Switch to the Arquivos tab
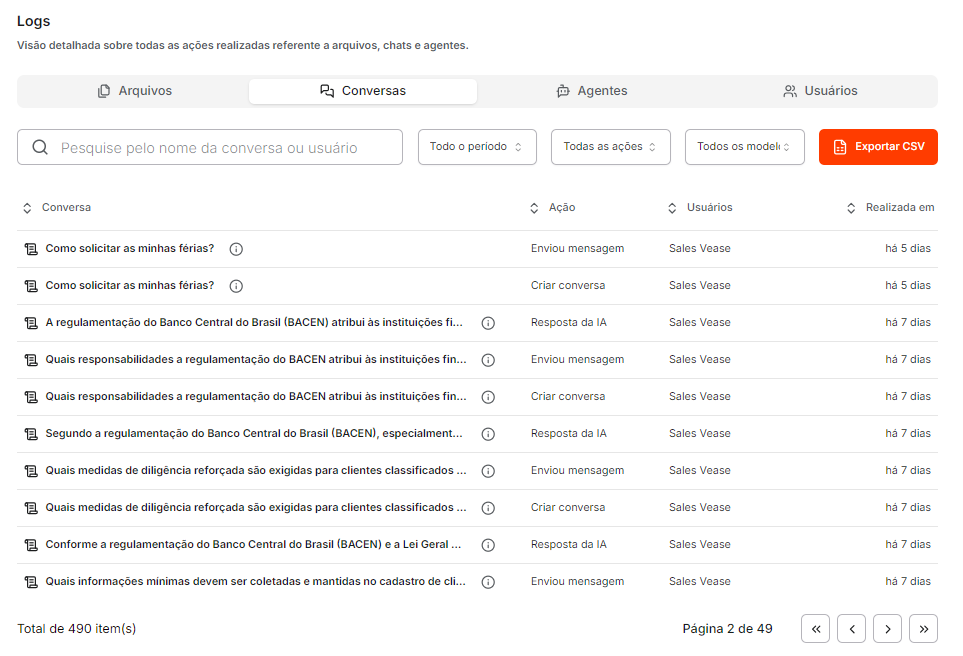 133,90
